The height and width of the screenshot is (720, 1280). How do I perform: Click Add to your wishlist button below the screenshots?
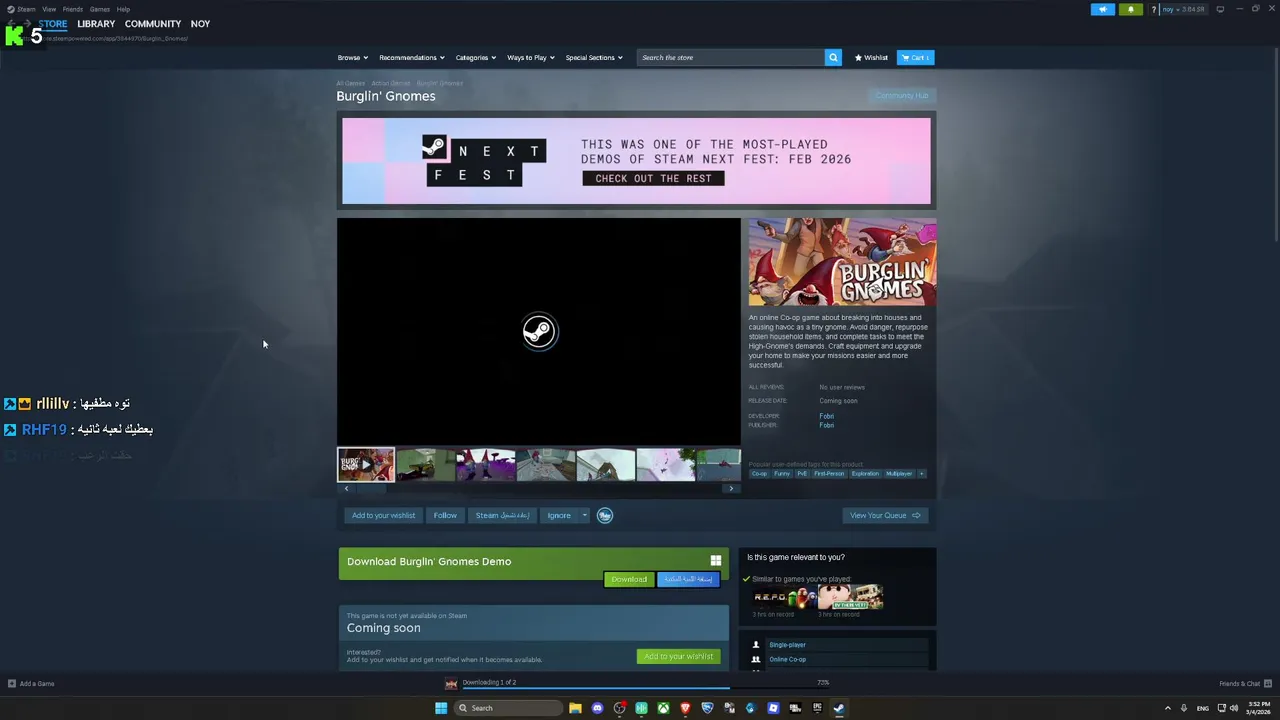click(x=383, y=515)
